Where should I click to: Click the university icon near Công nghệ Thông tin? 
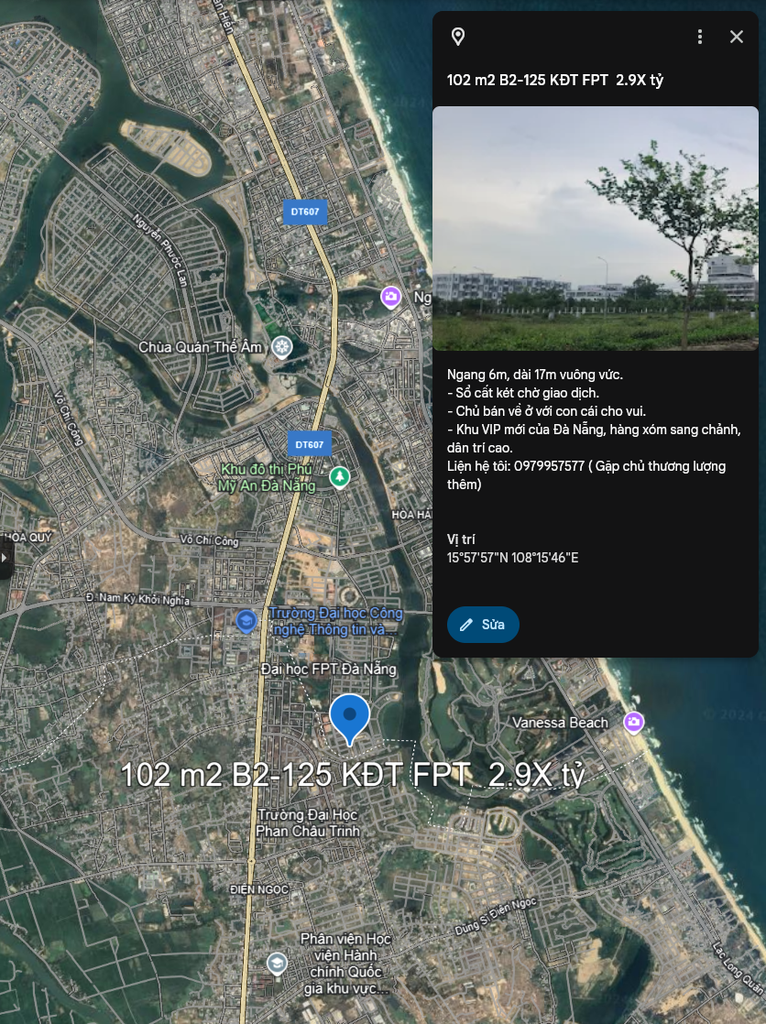click(x=246, y=620)
